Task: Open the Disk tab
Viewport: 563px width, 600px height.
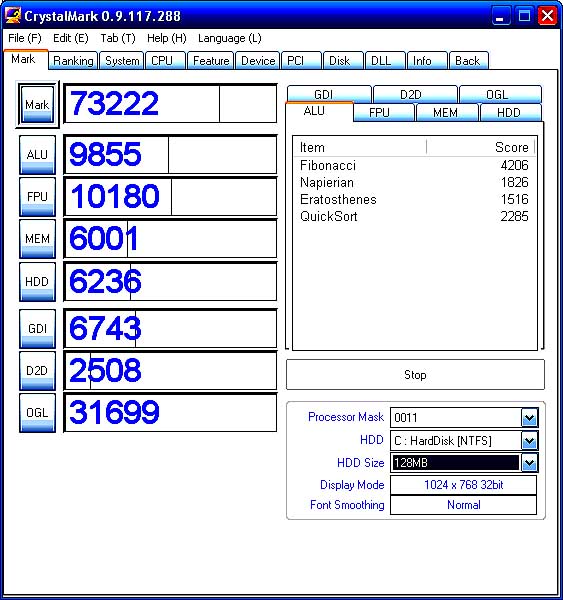Action: pyautogui.click(x=343, y=61)
